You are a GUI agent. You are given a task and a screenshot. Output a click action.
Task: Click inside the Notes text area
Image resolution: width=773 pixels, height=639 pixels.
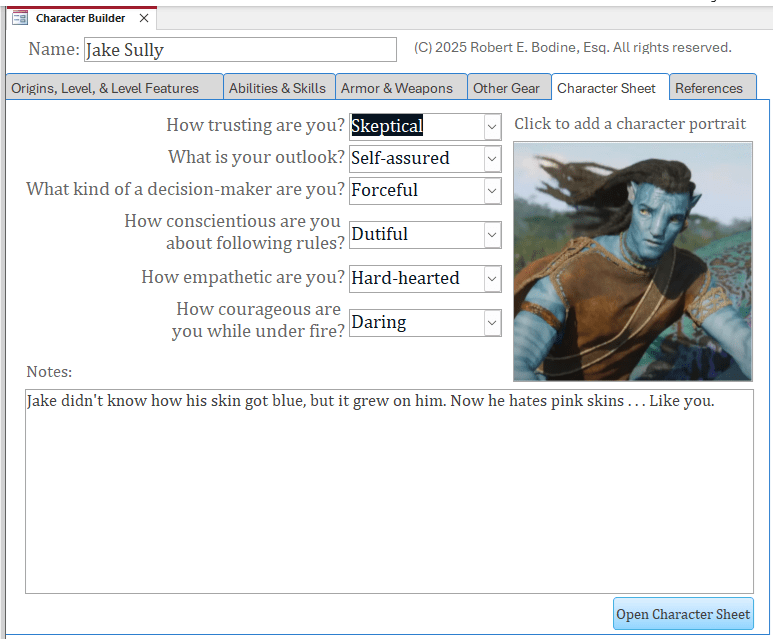[x=389, y=491]
